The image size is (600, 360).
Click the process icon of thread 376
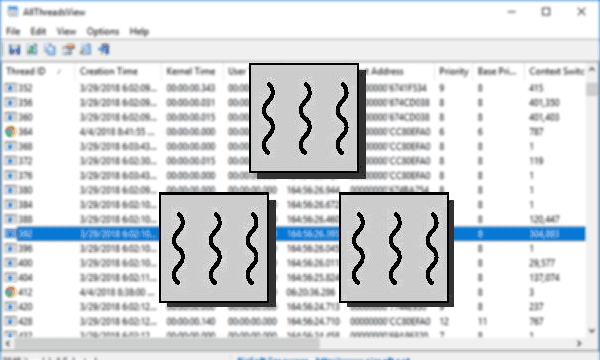point(11,175)
